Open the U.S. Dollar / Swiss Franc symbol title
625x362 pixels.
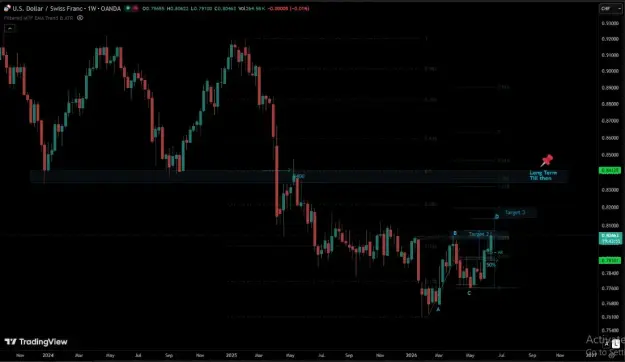(x=66, y=8)
